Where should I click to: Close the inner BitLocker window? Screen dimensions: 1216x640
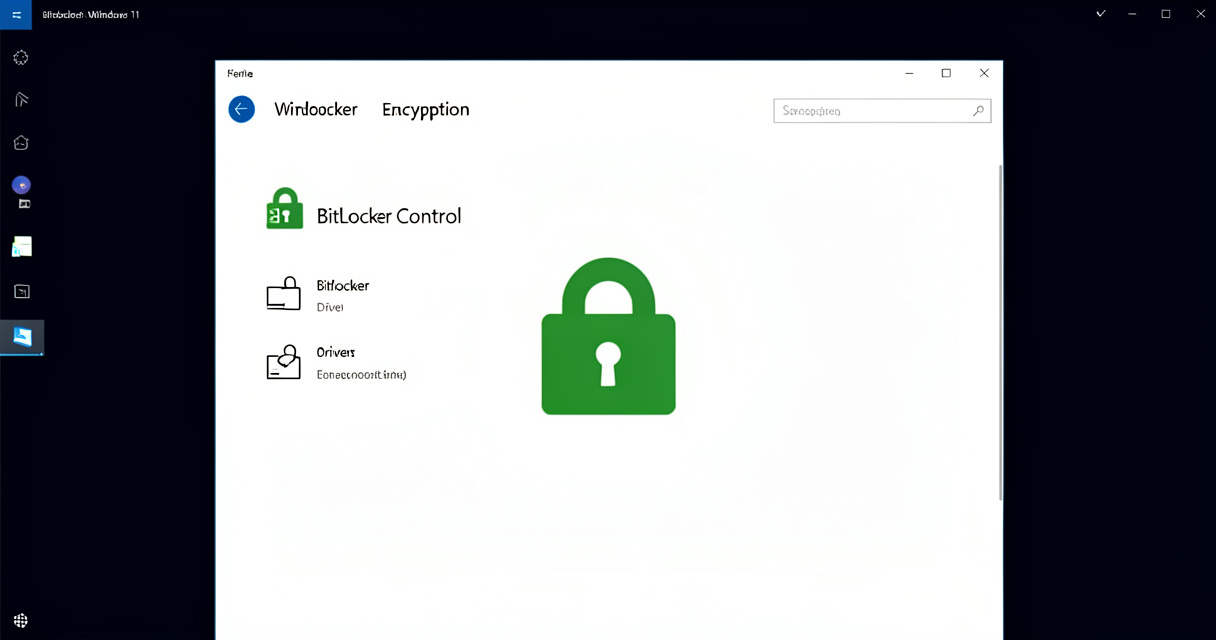[x=984, y=73]
